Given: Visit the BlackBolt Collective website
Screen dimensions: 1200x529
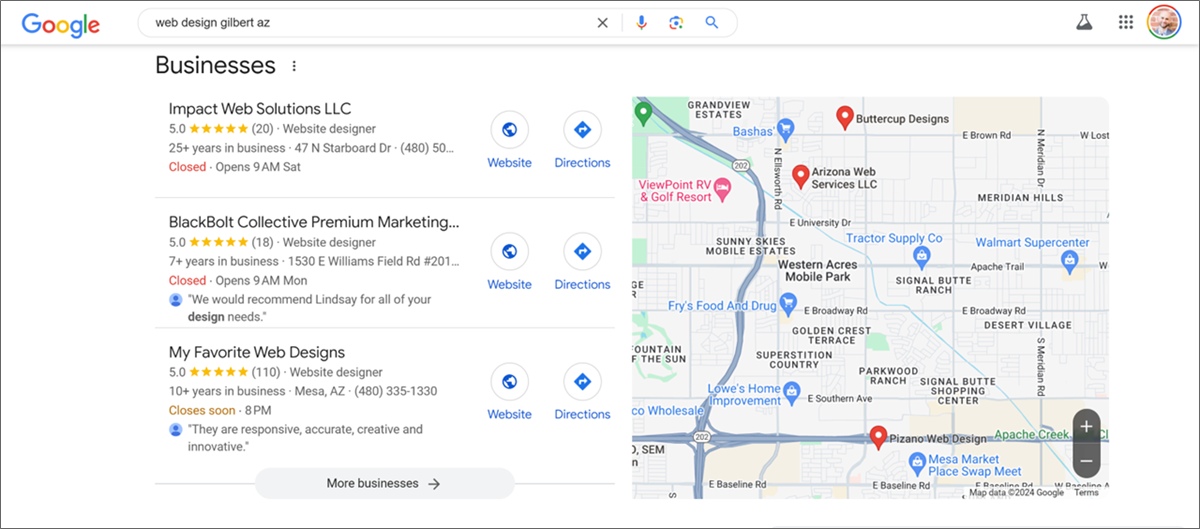Looking at the screenshot, I should pos(509,263).
